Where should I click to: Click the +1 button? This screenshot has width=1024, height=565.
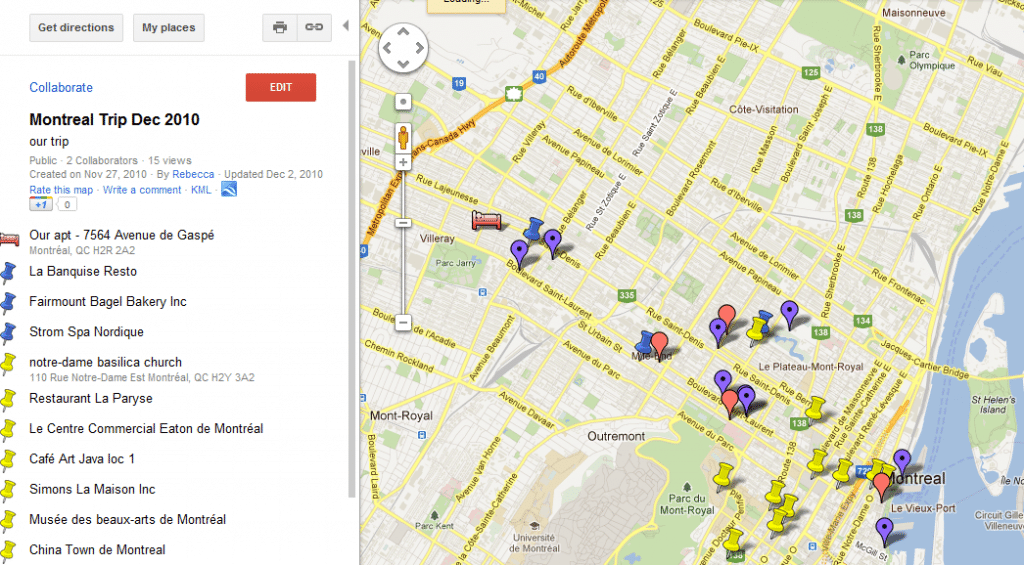coord(40,204)
